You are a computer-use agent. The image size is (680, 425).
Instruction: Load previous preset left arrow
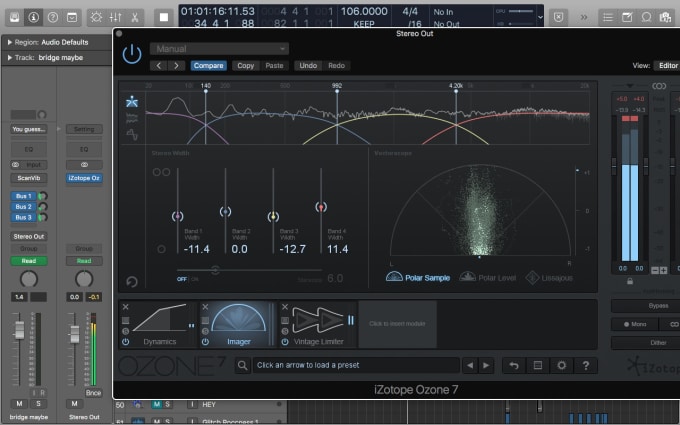click(470, 366)
